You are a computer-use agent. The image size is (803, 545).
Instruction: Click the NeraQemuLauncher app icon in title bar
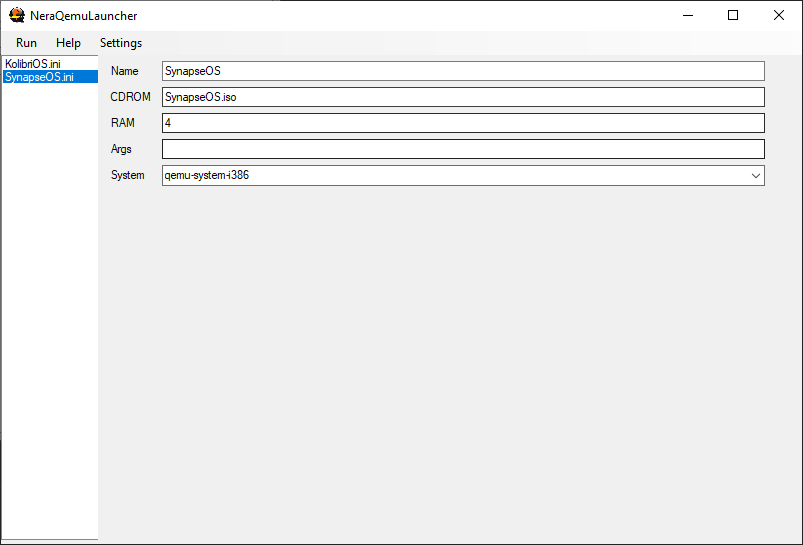pos(17,15)
